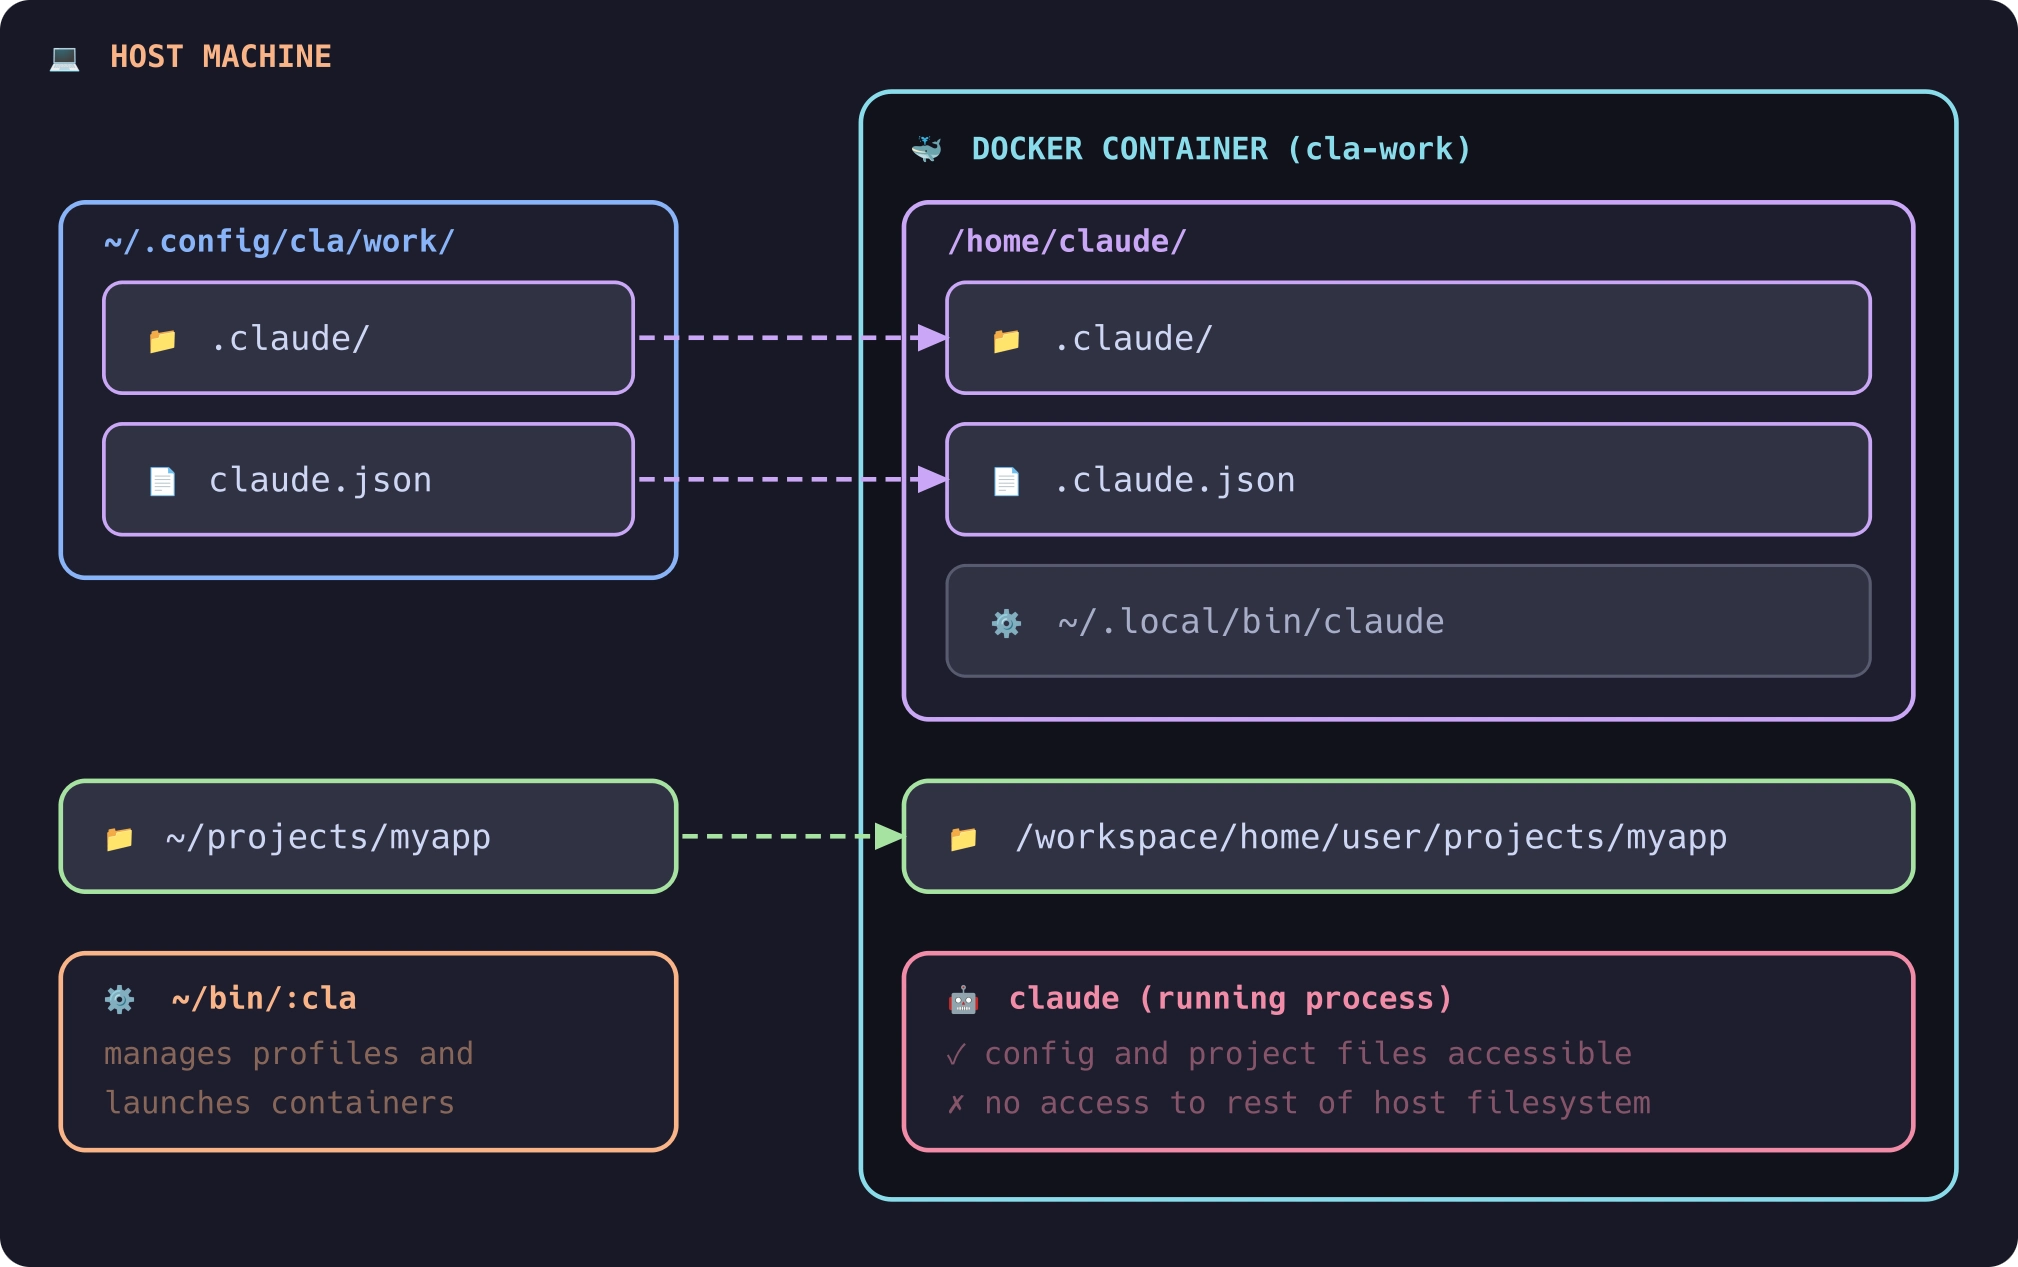The width and height of the screenshot is (2018, 1267).
Task: Click the robot icon for claude running process
Action: tap(963, 998)
